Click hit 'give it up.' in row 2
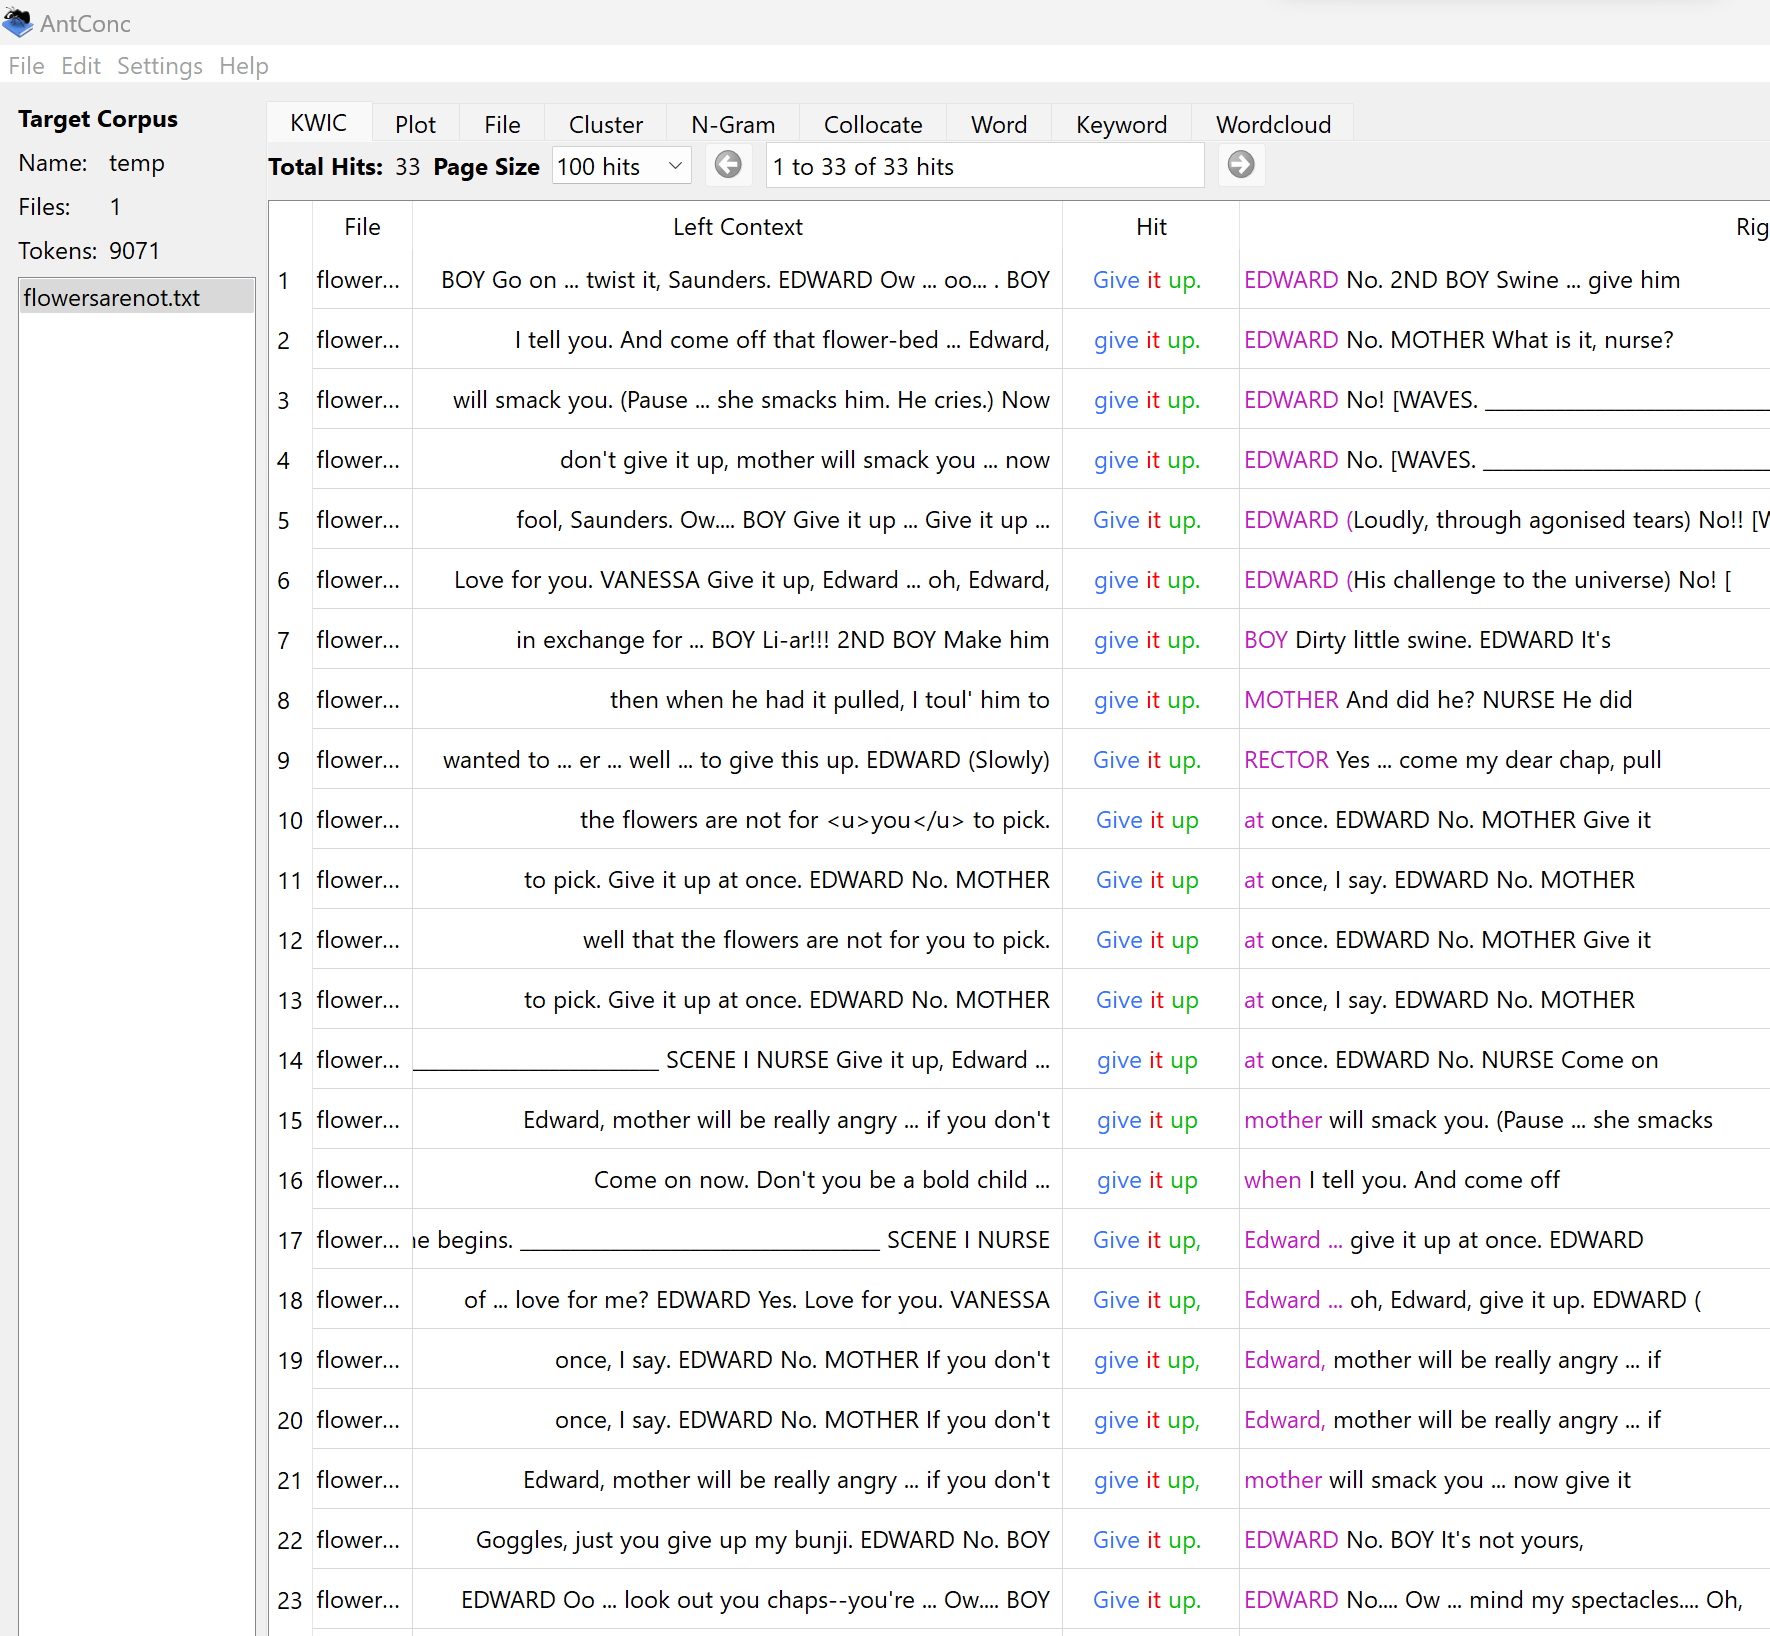This screenshot has height=1636, width=1770. click(x=1147, y=340)
